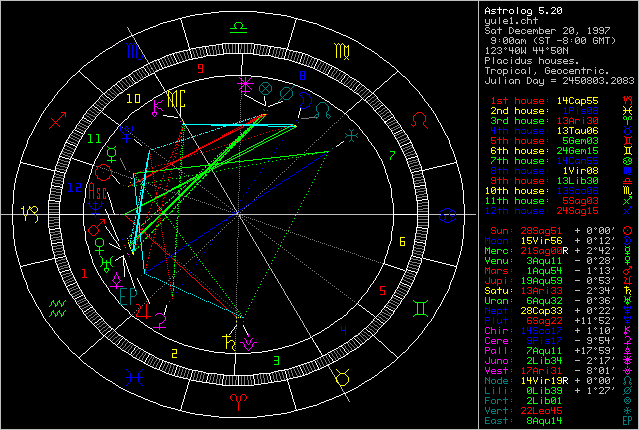Click the yellow Saturn glyph inside the wheel

coord(229,342)
